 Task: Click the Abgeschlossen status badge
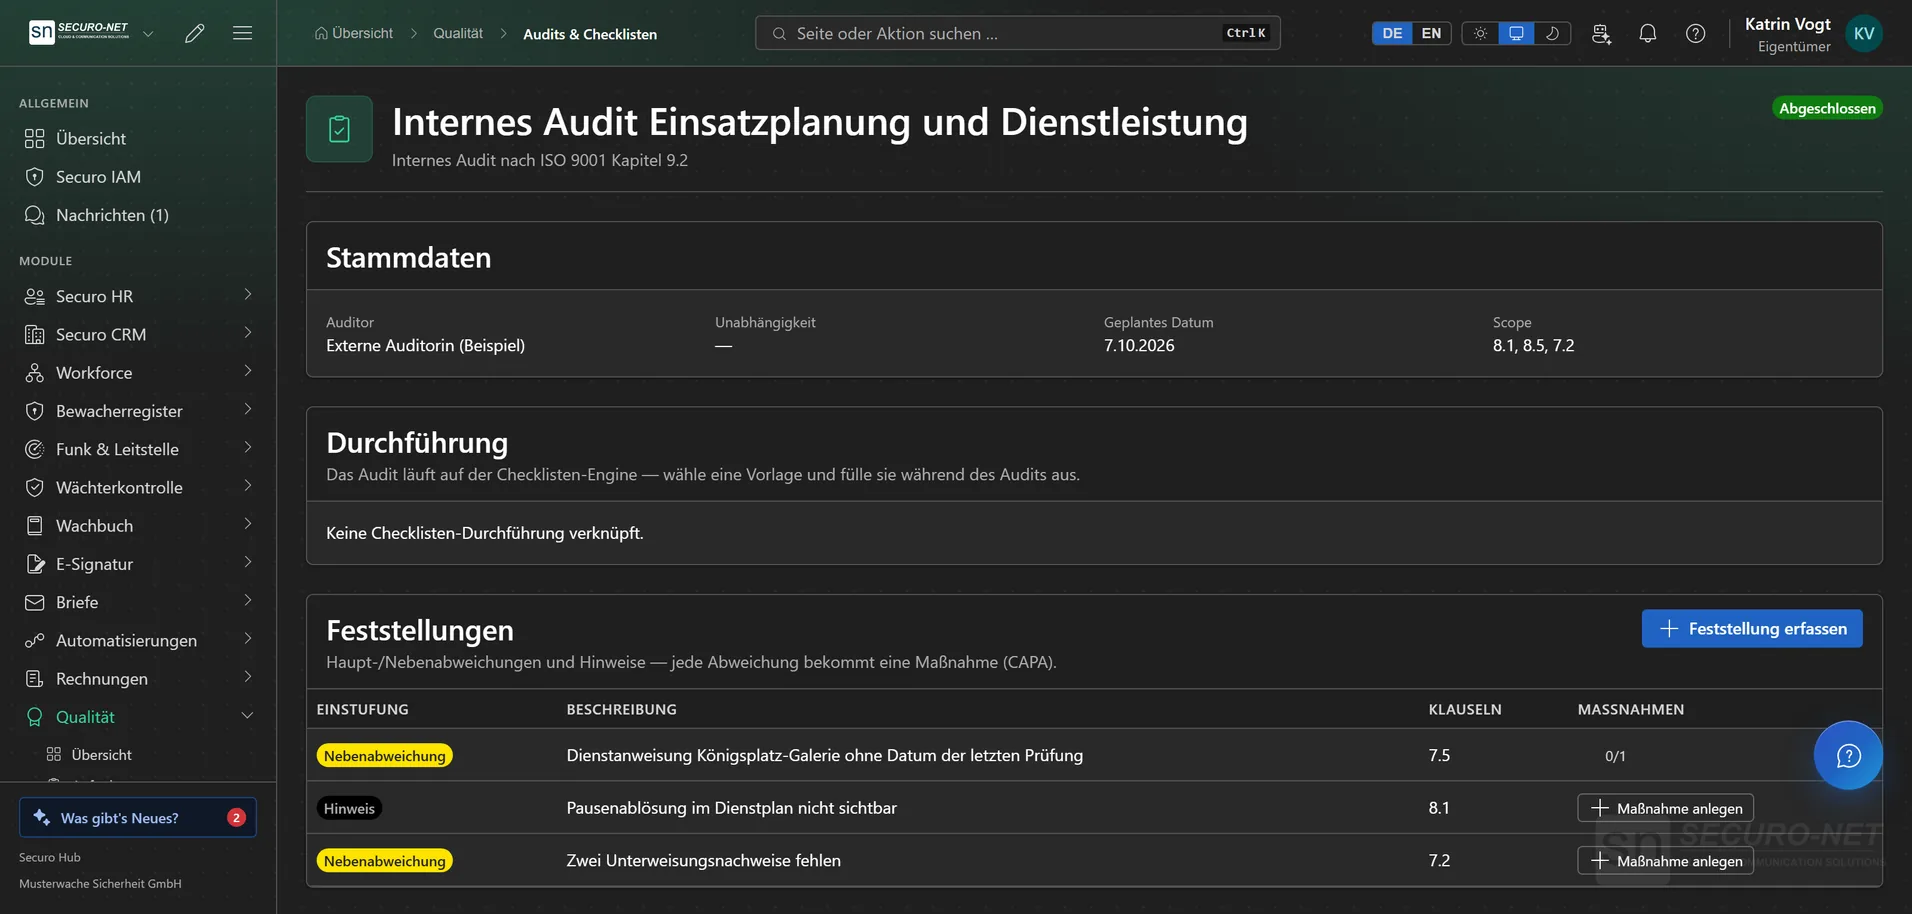(1827, 108)
